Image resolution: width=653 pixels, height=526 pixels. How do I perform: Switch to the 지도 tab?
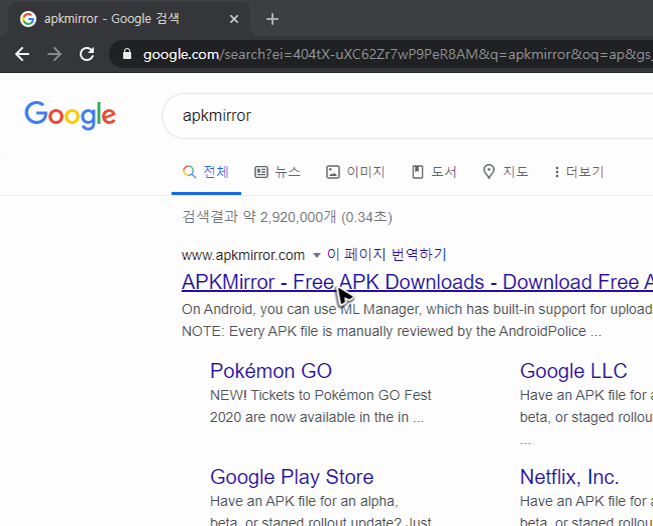point(505,172)
